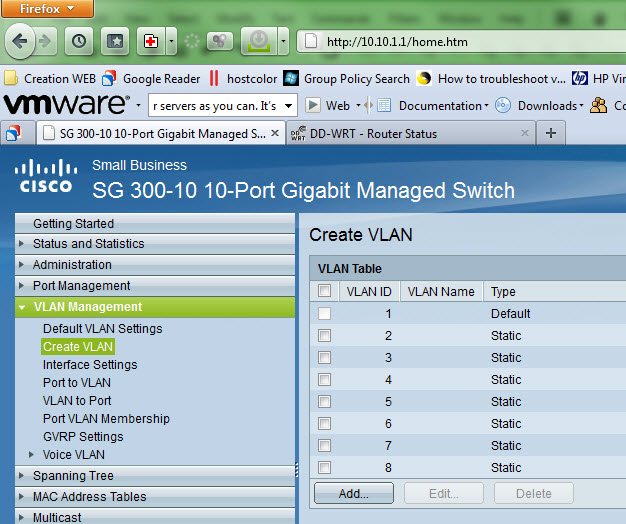The width and height of the screenshot is (626, 524).
Task: Click the community people icon
Action: click(598, 105)
